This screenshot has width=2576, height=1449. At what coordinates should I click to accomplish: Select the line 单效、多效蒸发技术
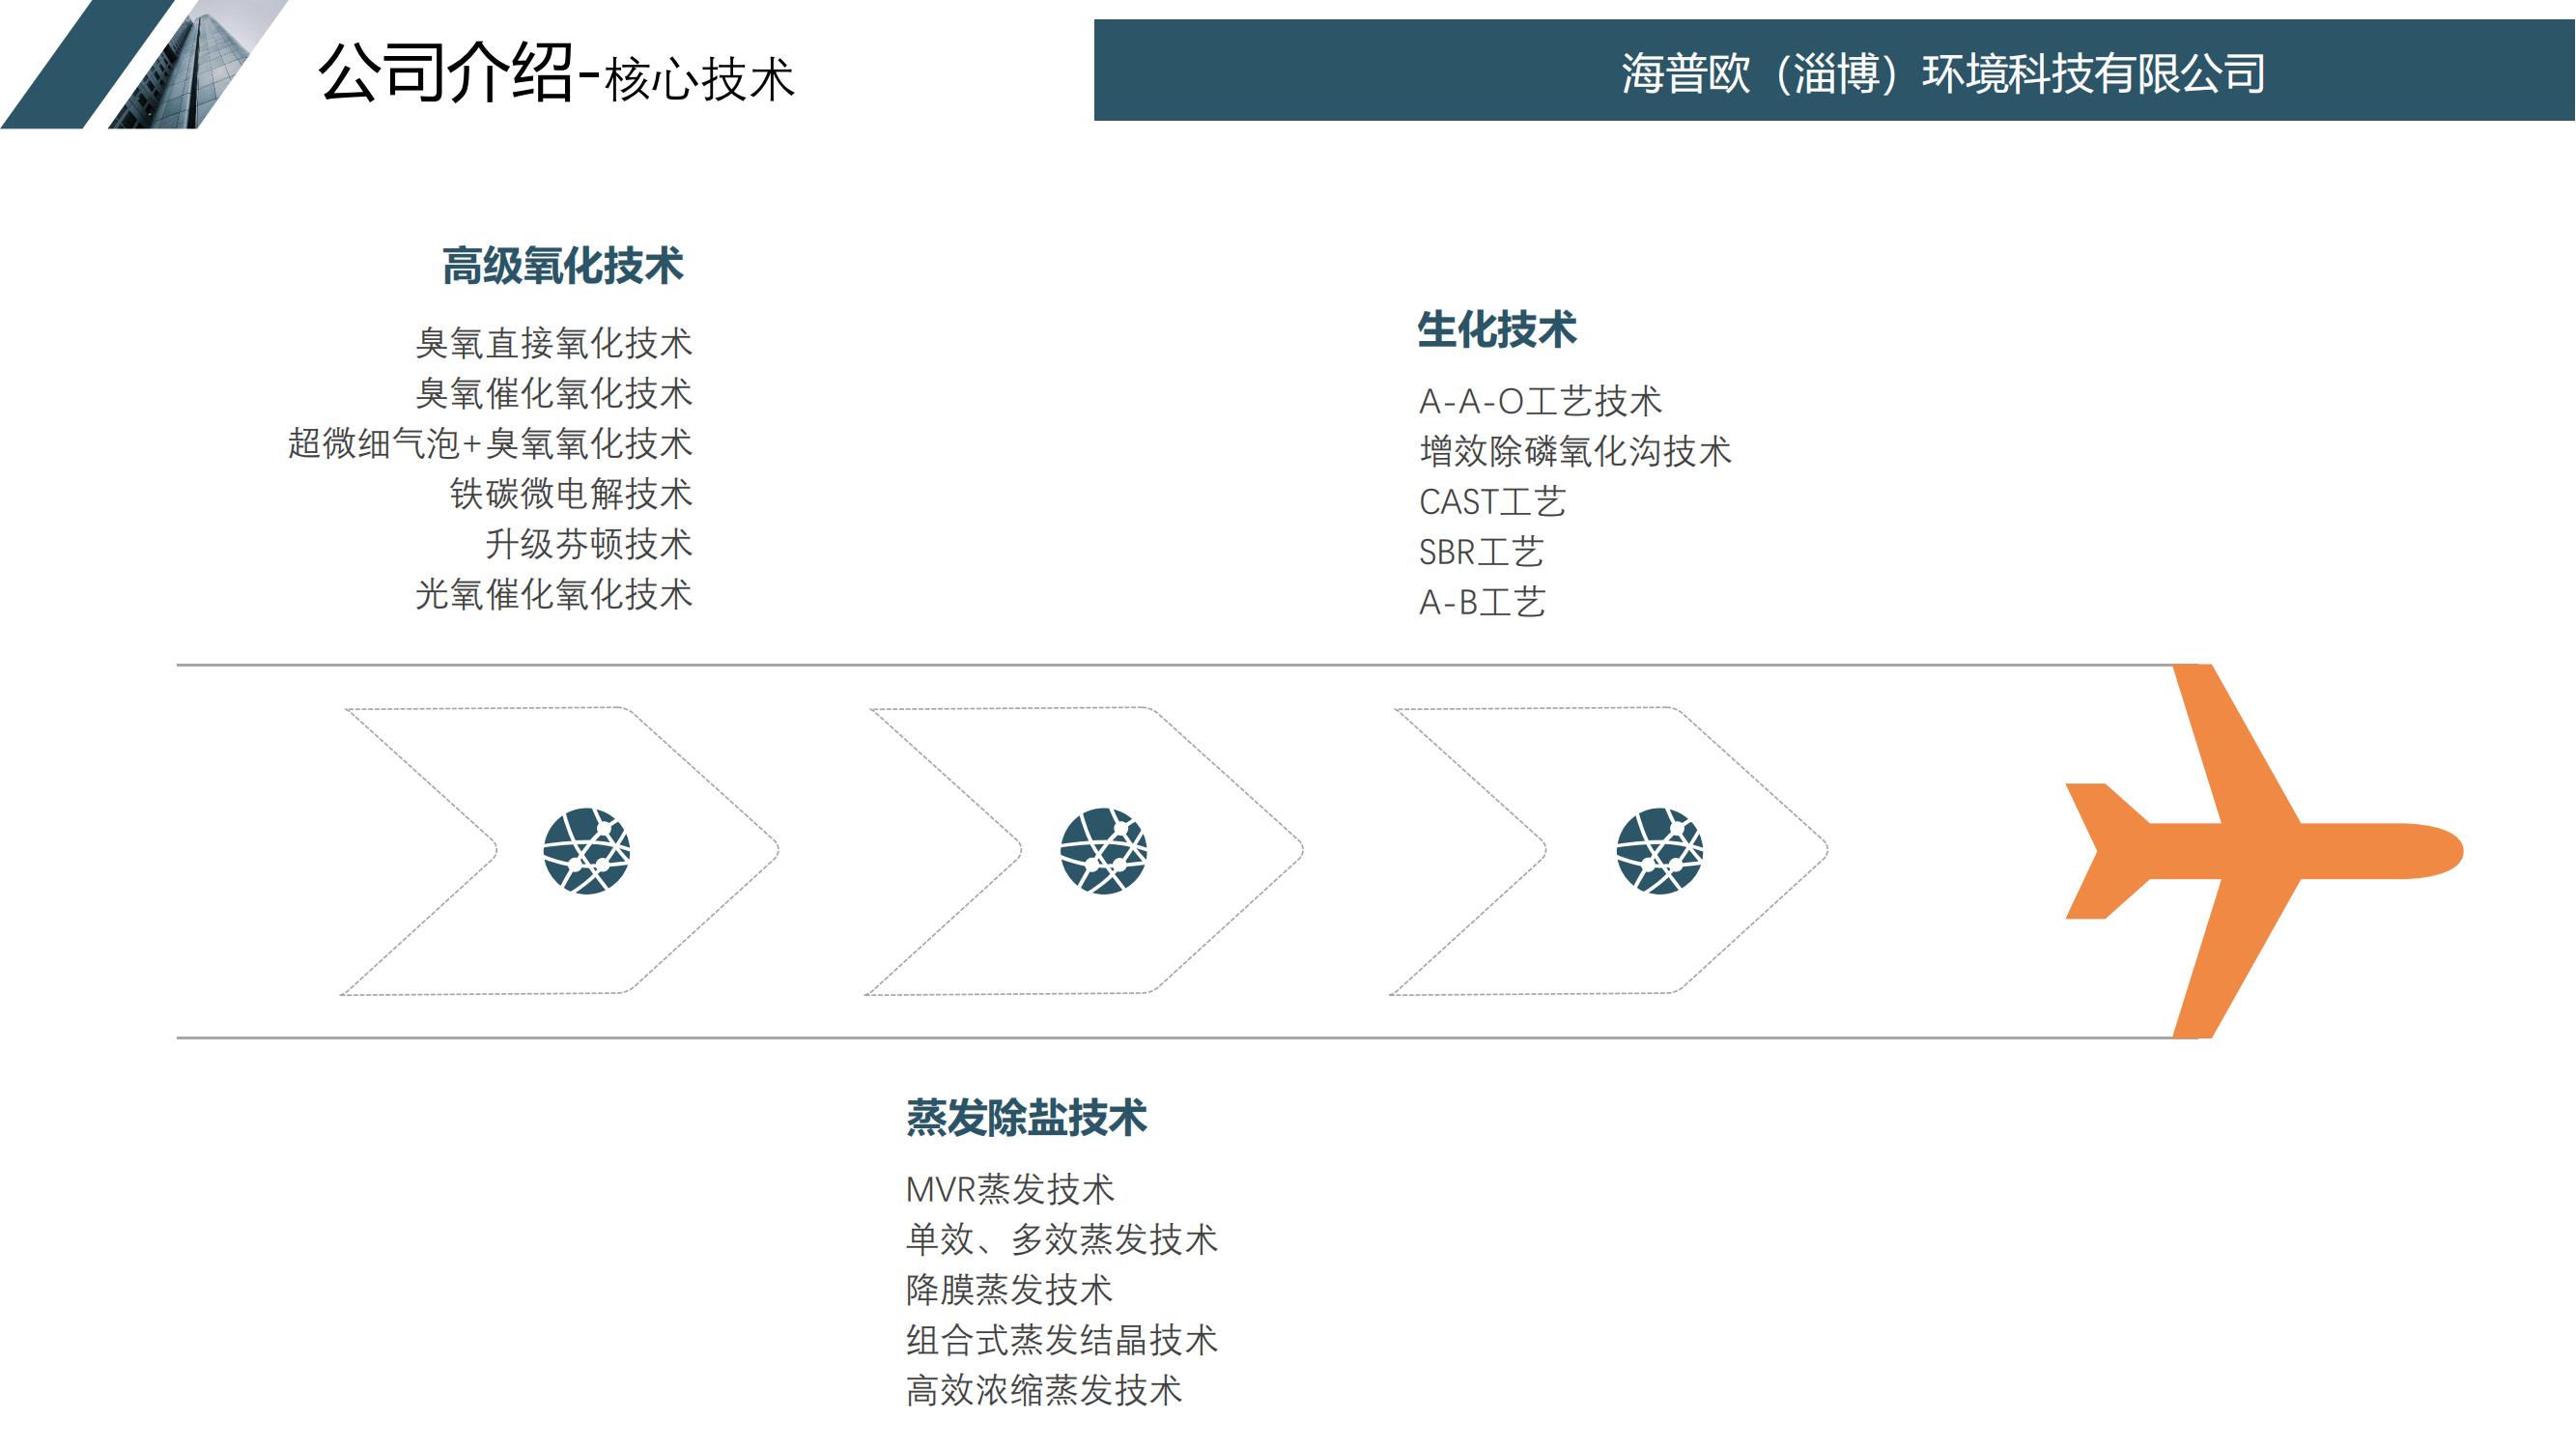click(x=1062, y=1239)
